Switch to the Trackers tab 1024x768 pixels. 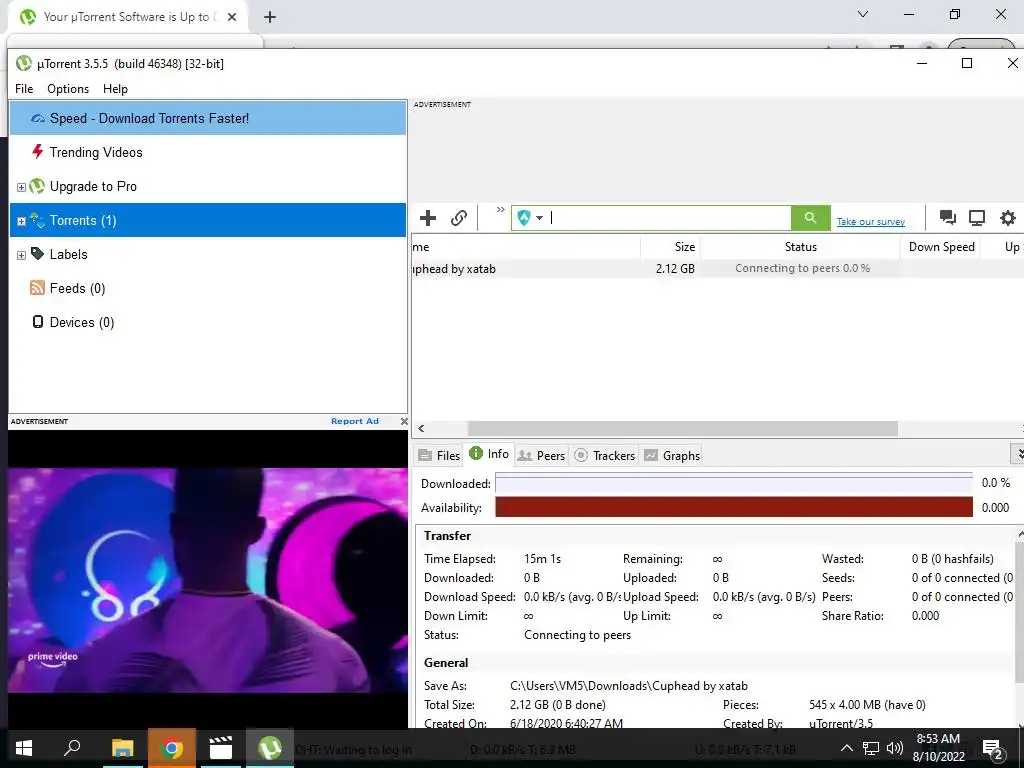605,456
